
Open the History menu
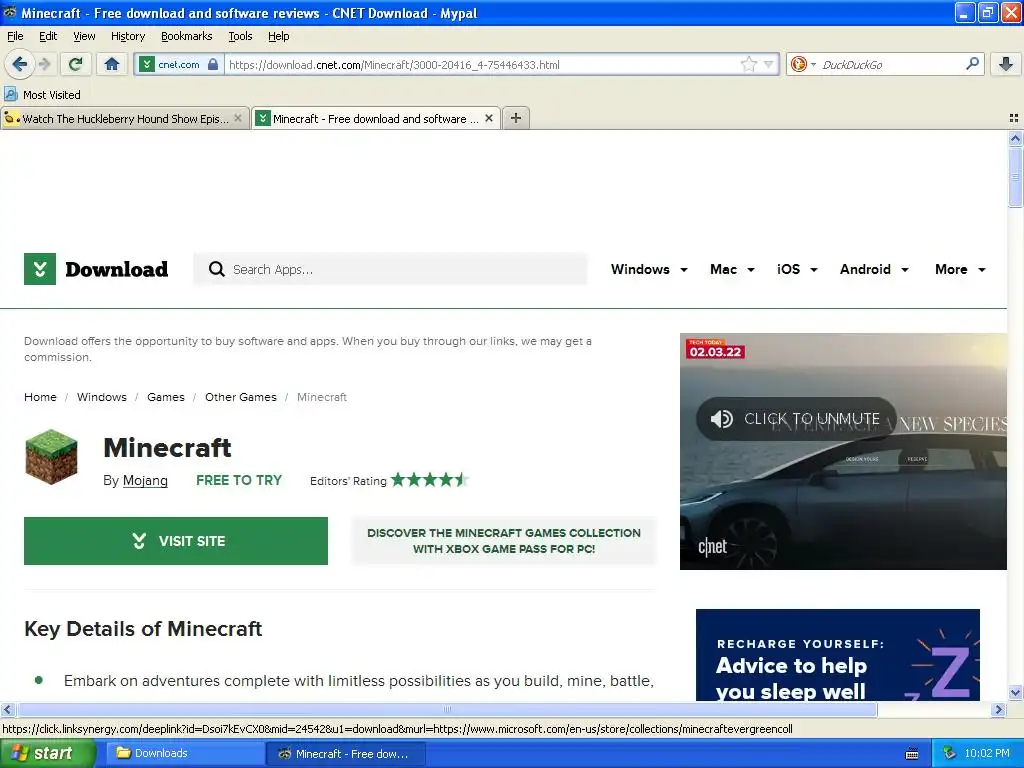tap(127, 36)
